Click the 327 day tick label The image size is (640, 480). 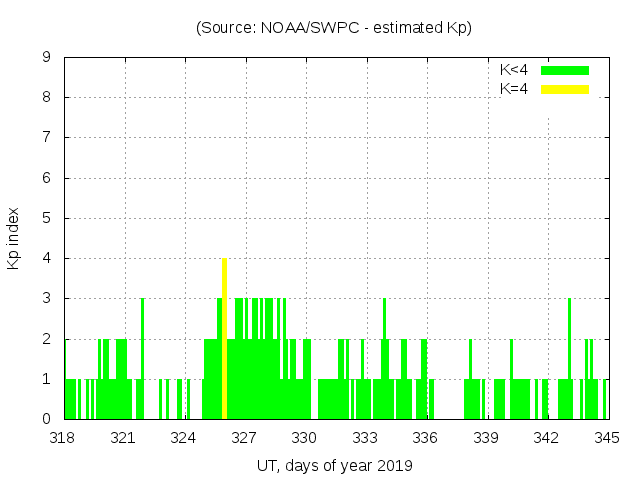[245, 437]
